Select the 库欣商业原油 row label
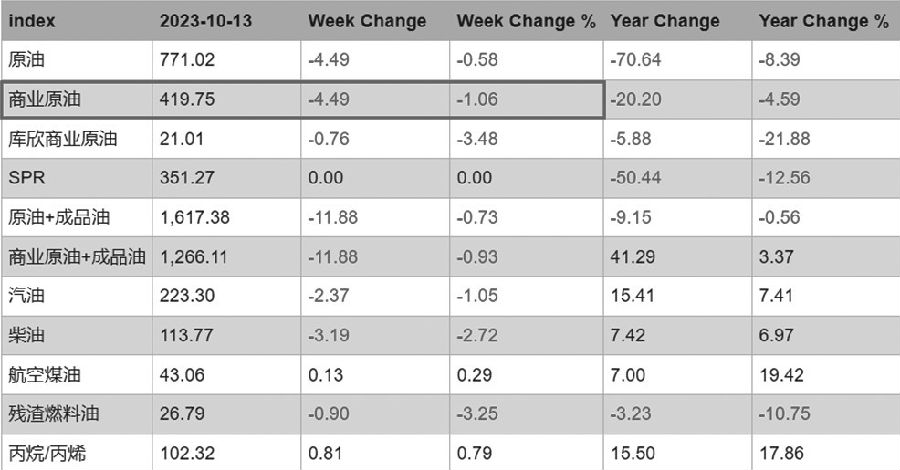The height and width of the screenshot is (470, 900). pyautogui.click(x=61, y=139)
